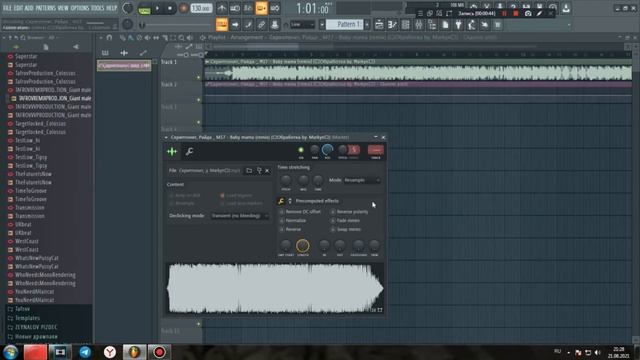Browse for sample file folder icon
The height and width of the screenshot is (360, 640).
click(249, 171)
